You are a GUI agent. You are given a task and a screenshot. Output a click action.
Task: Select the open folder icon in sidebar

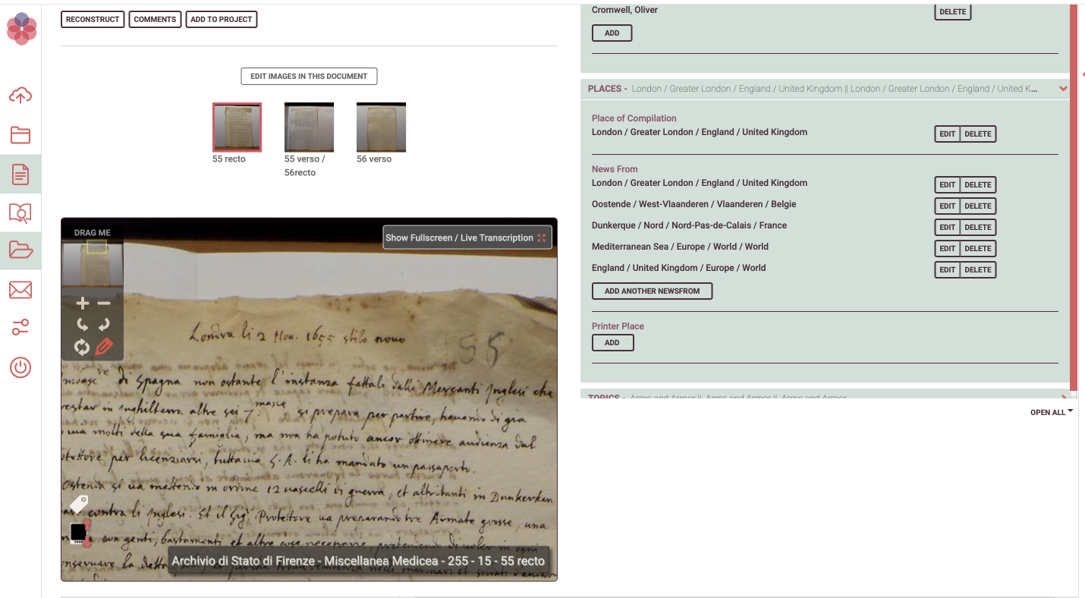tap(20, 250)
